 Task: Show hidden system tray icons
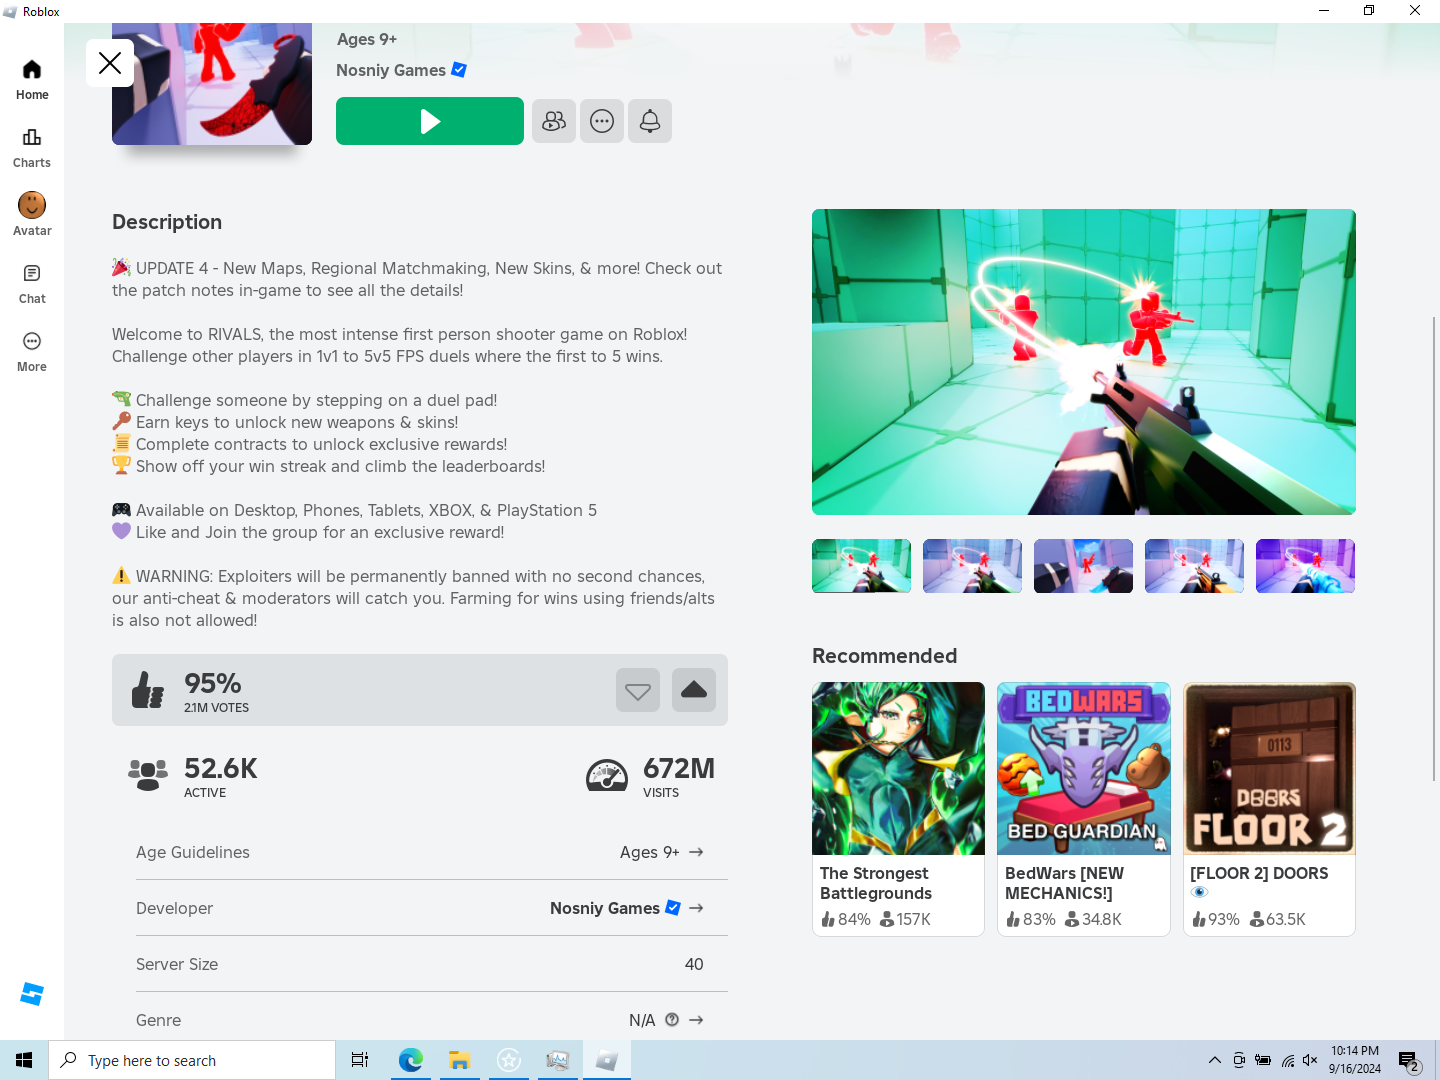(x=1214, y=1060)
